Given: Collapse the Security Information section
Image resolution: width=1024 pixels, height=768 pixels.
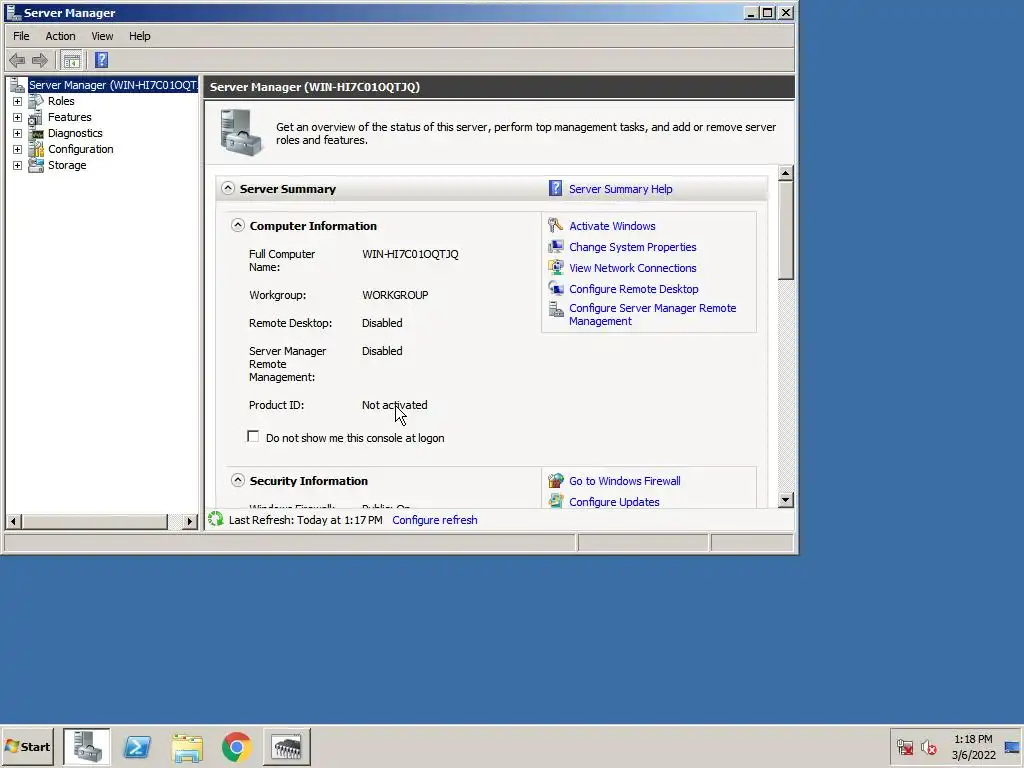Looking at the screenshot, I should (238, 481).
